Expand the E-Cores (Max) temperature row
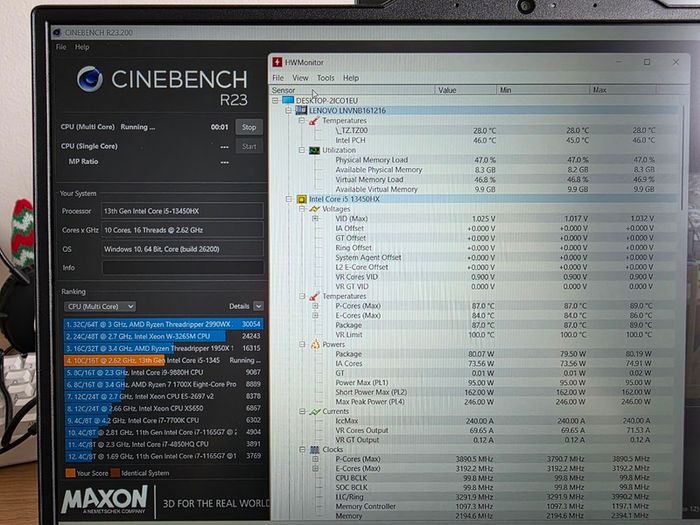This screenshot has width=700, height=525. click(x=315, y=315)
